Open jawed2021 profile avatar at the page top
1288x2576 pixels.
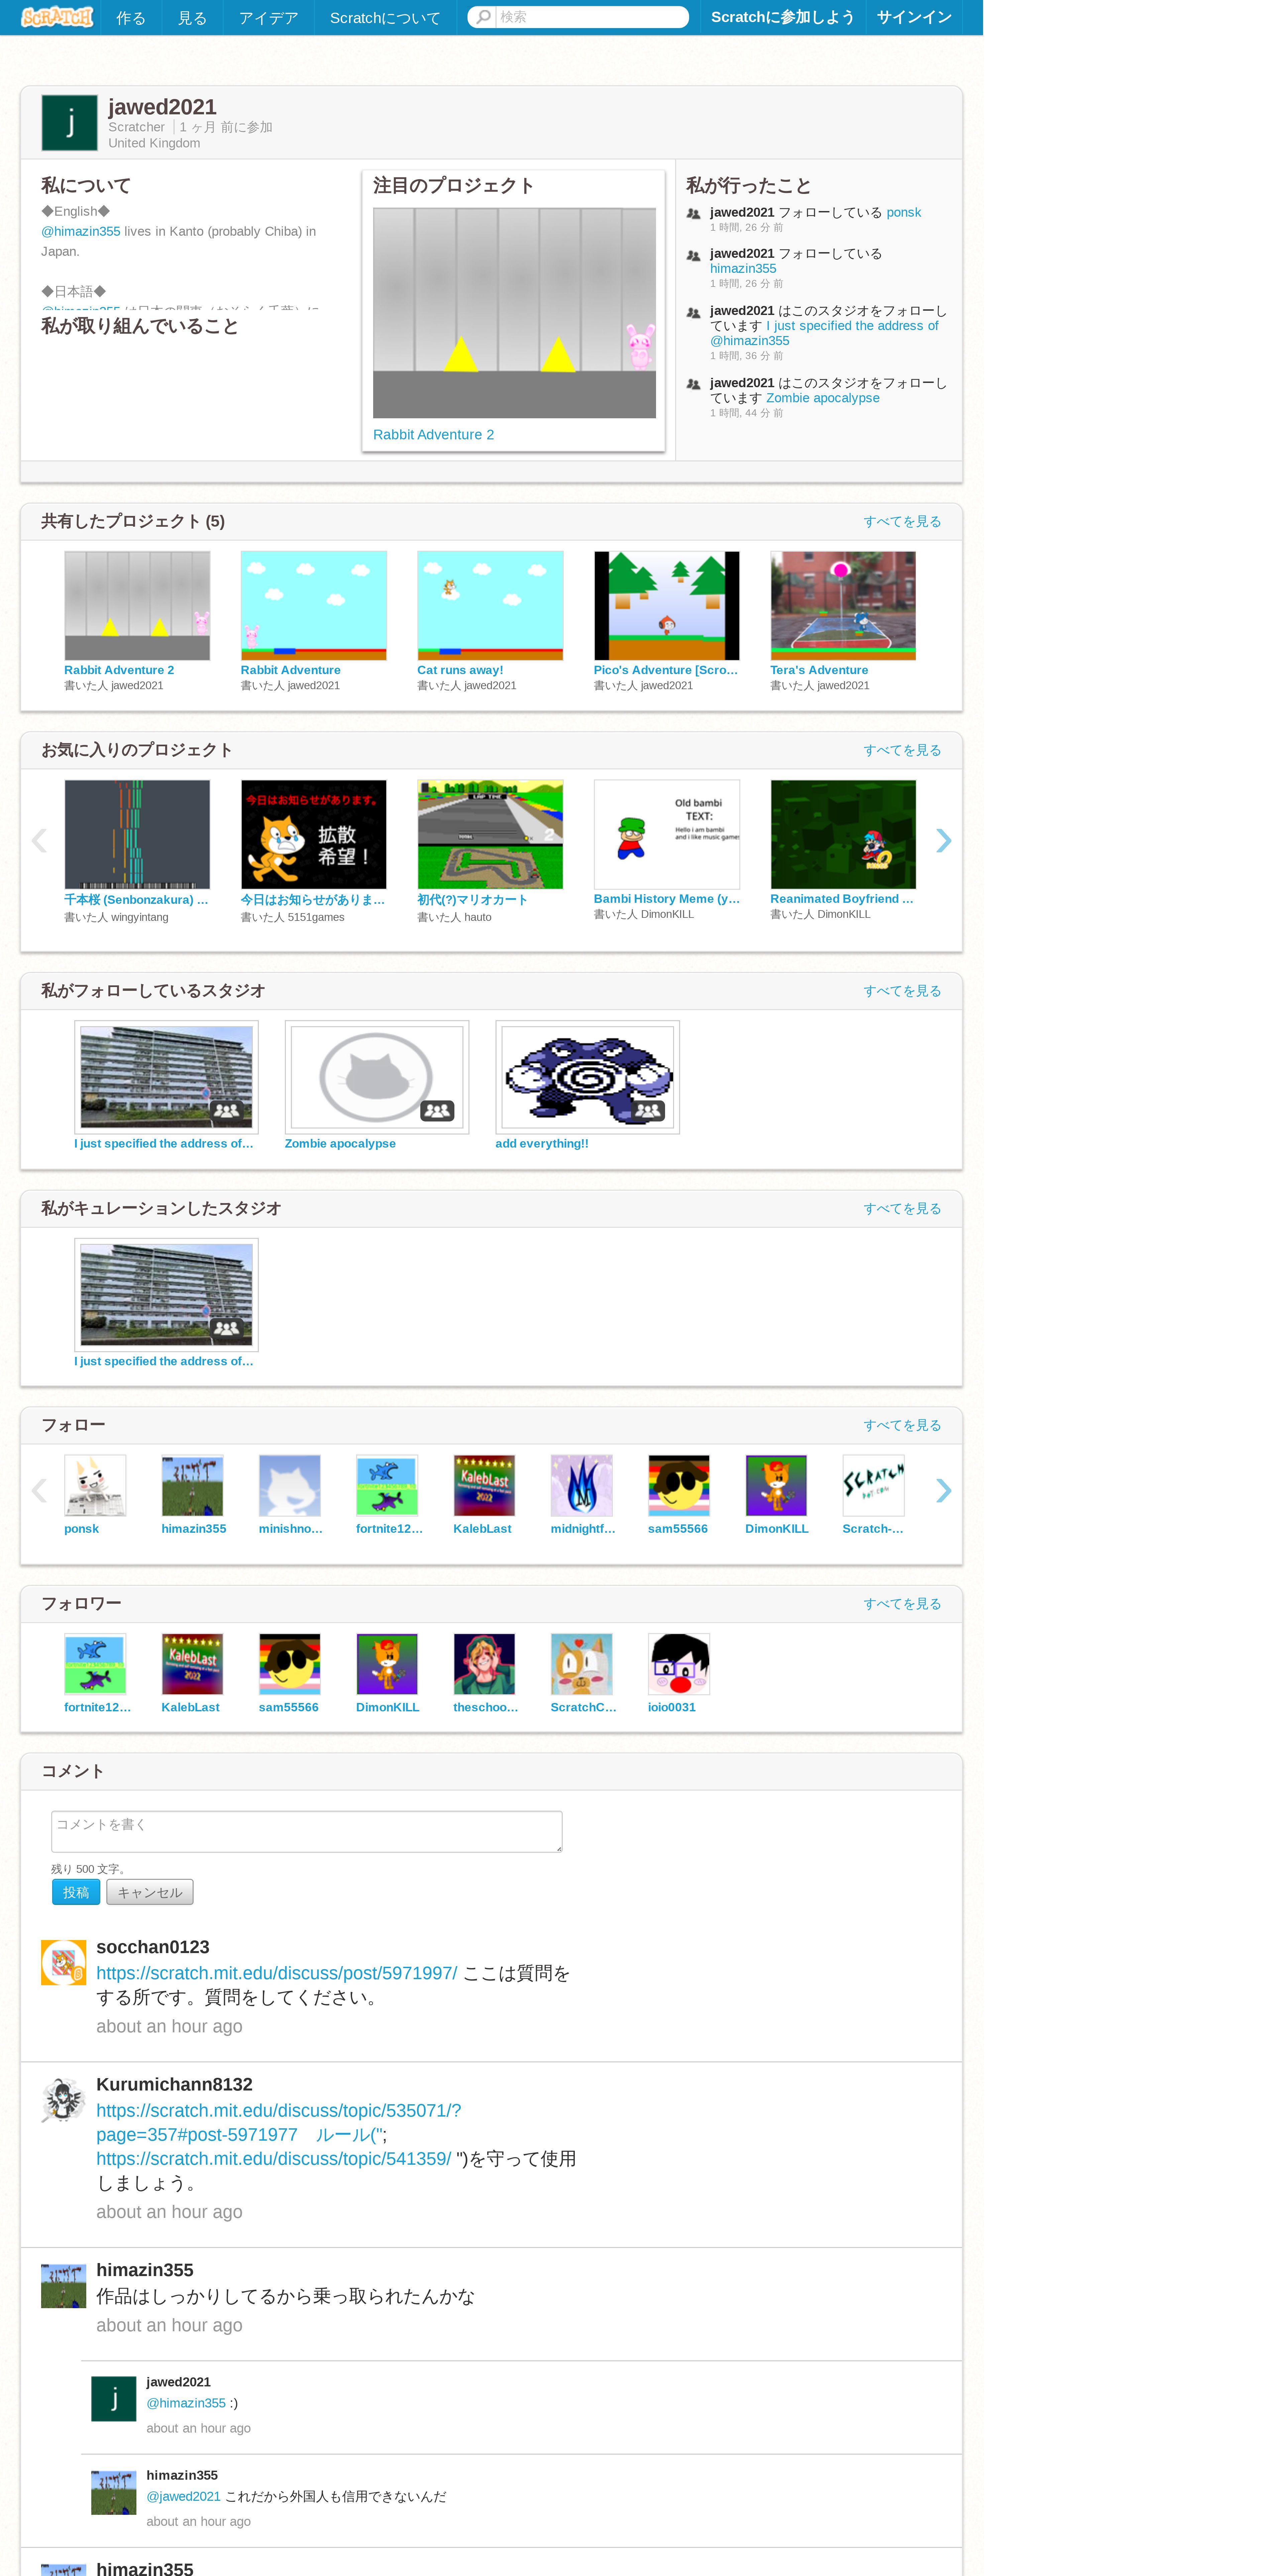[x=69, y=123]
